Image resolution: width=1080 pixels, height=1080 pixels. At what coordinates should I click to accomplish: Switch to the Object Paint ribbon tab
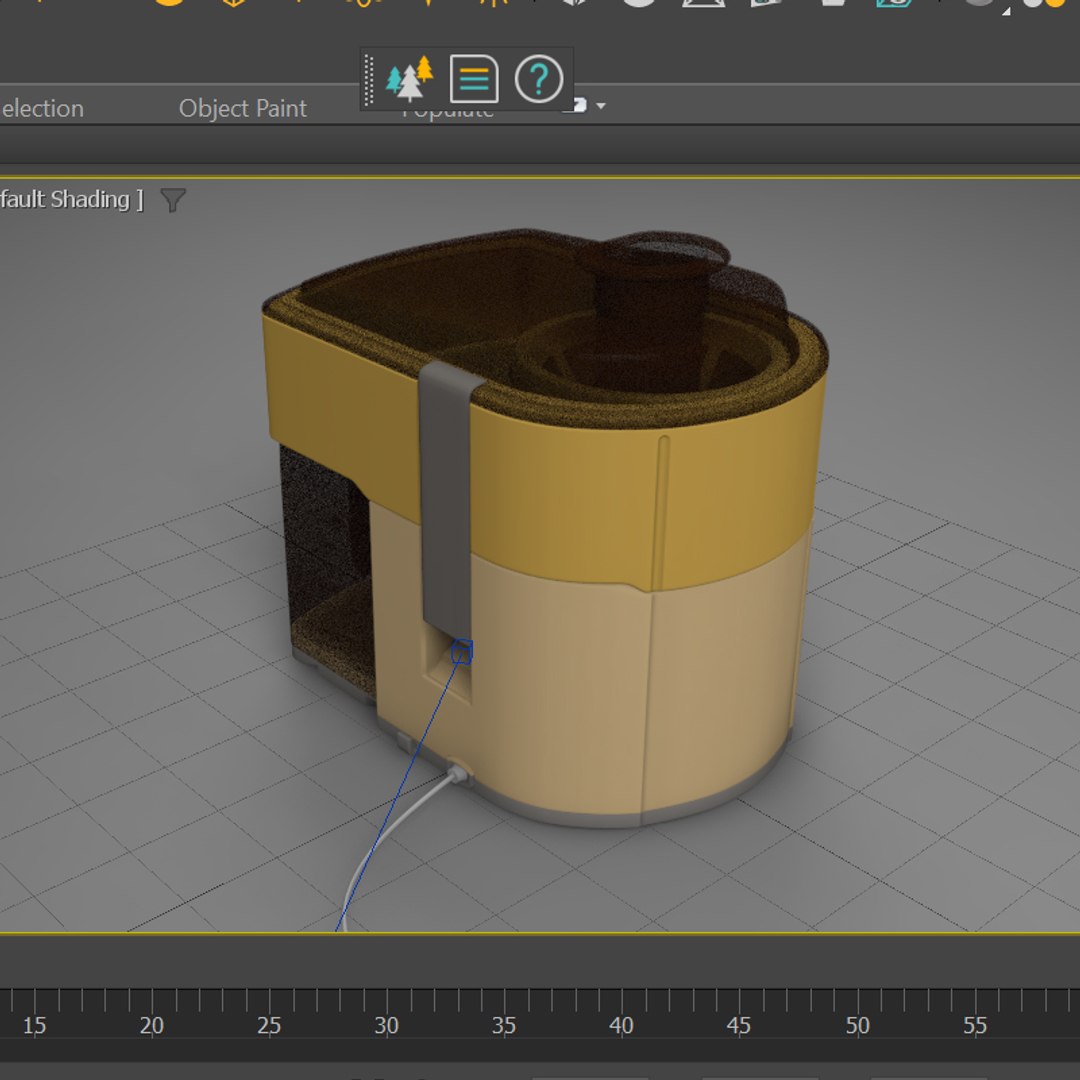(x=242, y=108)
